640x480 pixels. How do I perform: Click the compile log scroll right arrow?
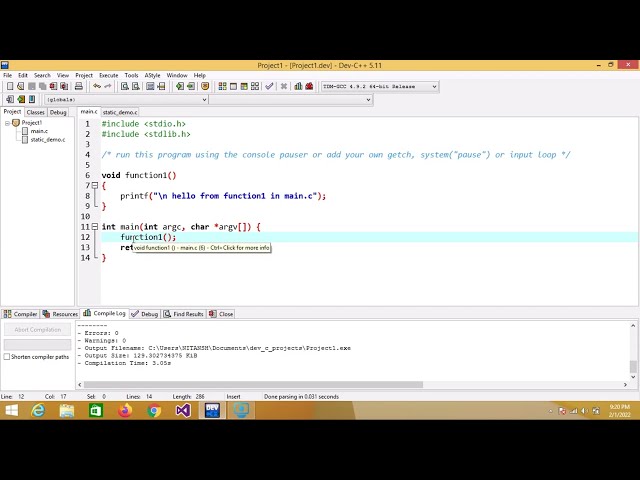[625, 384]
